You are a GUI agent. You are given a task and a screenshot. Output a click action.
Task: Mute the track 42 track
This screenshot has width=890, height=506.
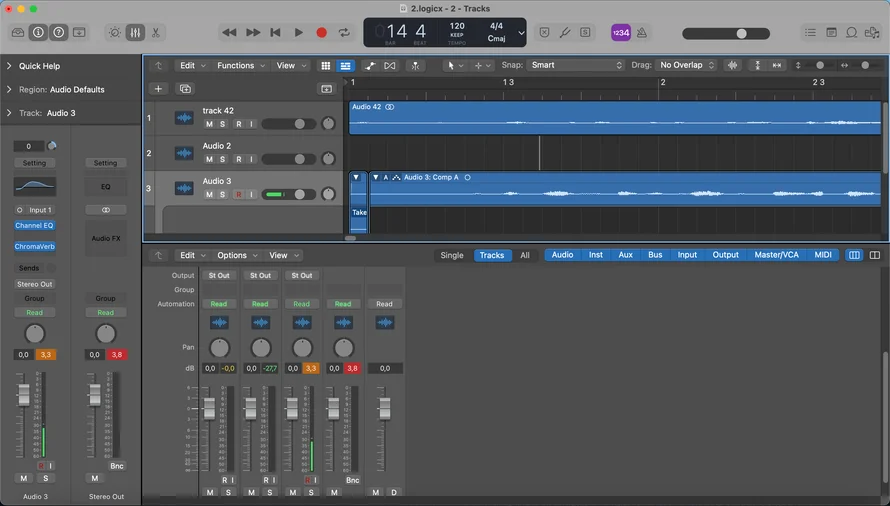pos(209,124)
